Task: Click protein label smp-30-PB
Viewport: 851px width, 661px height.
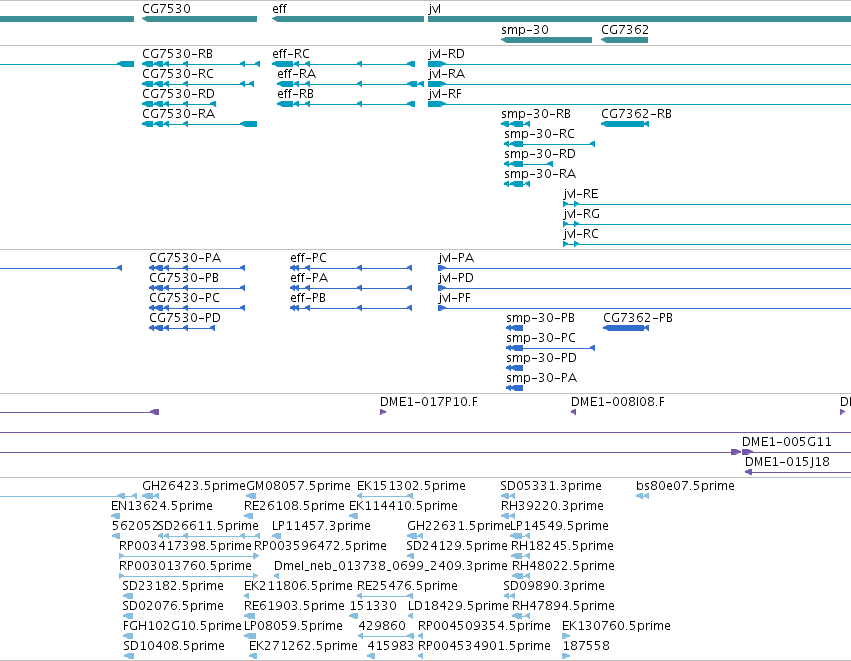Action: pyautogui.click(x=540, y=318)
